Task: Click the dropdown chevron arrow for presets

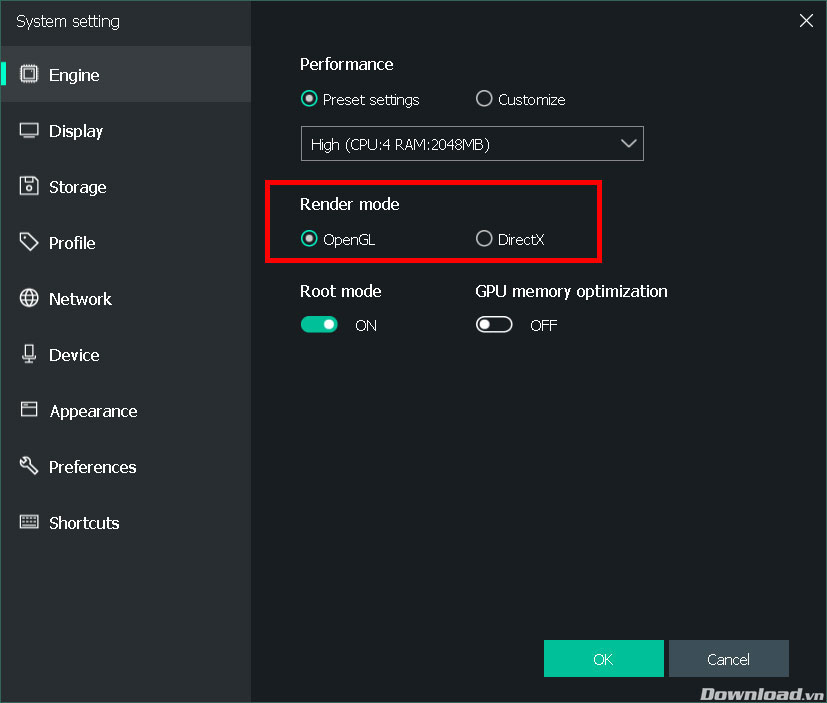Action: pyautogui.click(x=628, y=143)
